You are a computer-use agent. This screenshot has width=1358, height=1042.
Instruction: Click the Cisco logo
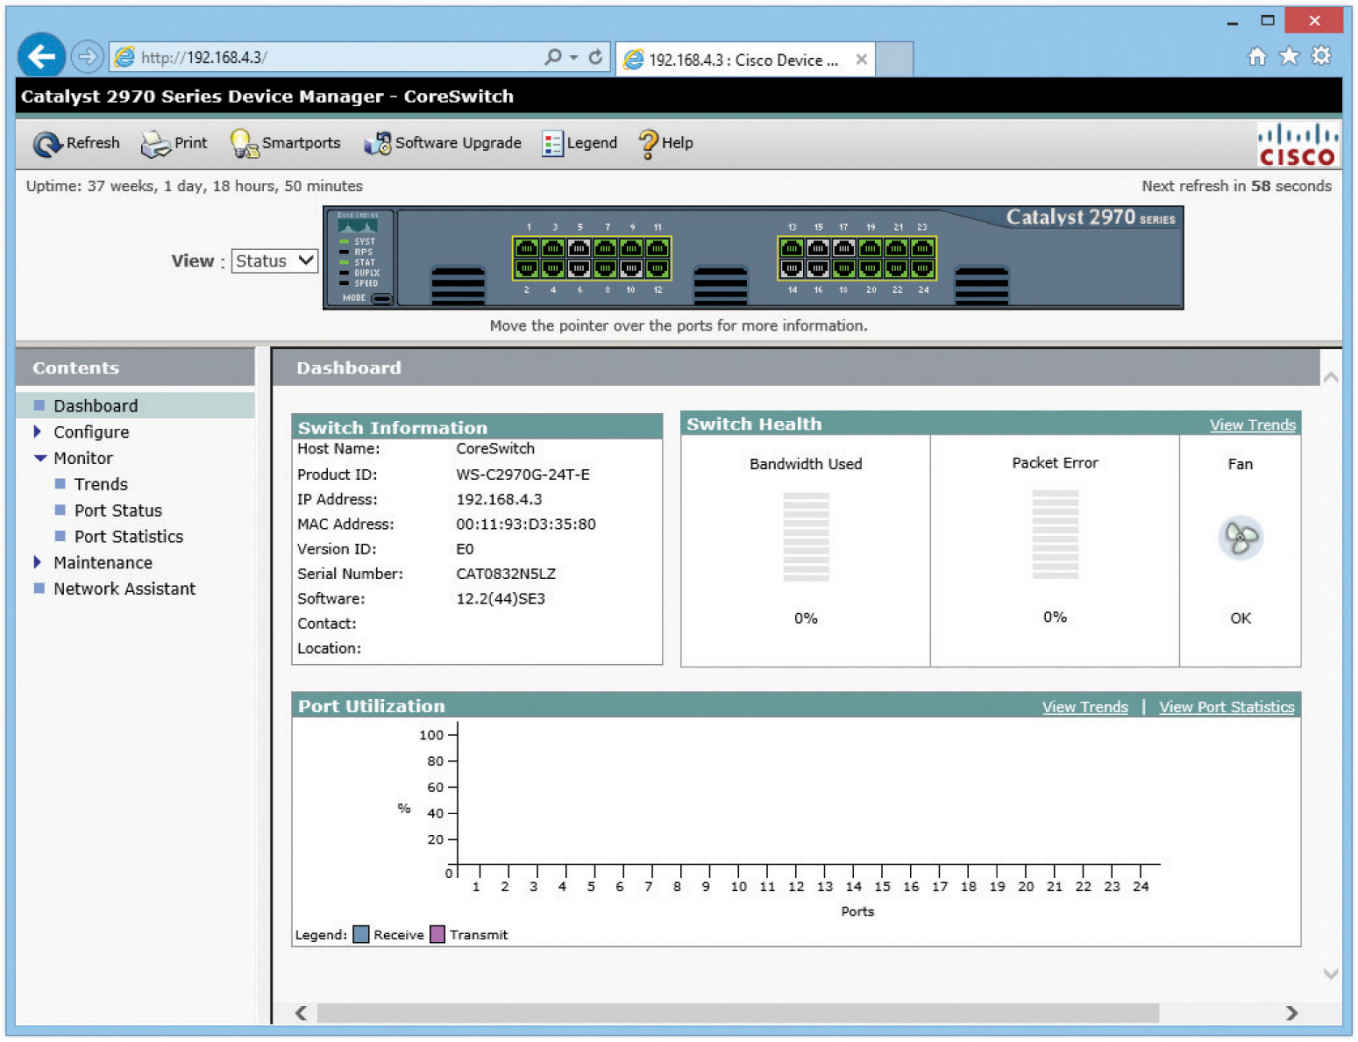(x=1297, y=145)
